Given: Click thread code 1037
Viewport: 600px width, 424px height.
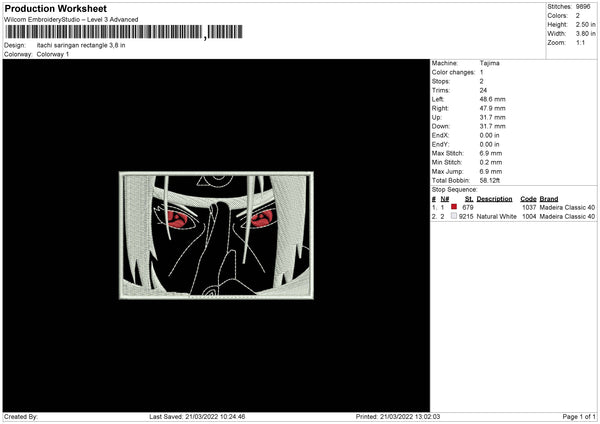Looking at the screenshot, I should [529, 207].
